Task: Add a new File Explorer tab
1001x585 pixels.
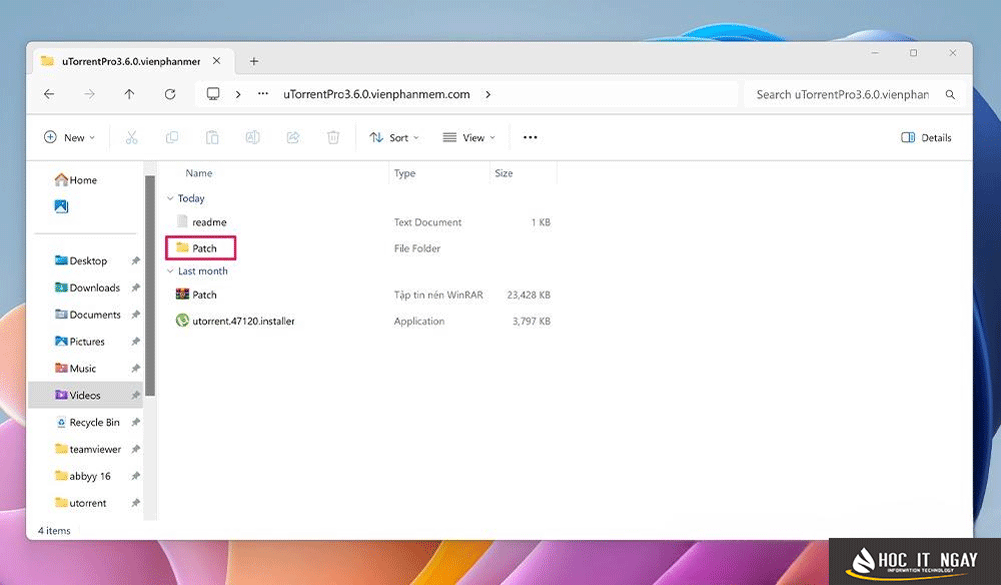Action: click(x=254, y=61)
